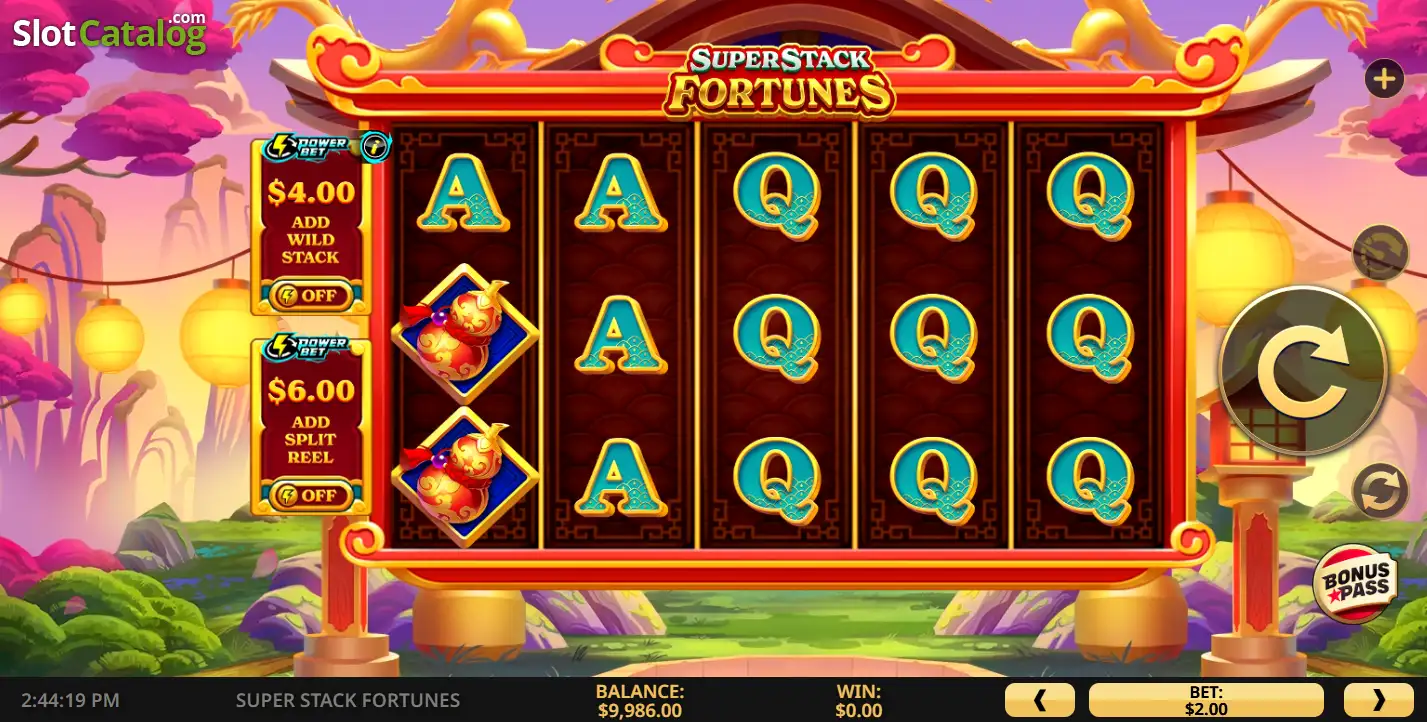Toggle the $6.00 Add Split Reel switch

310,495
